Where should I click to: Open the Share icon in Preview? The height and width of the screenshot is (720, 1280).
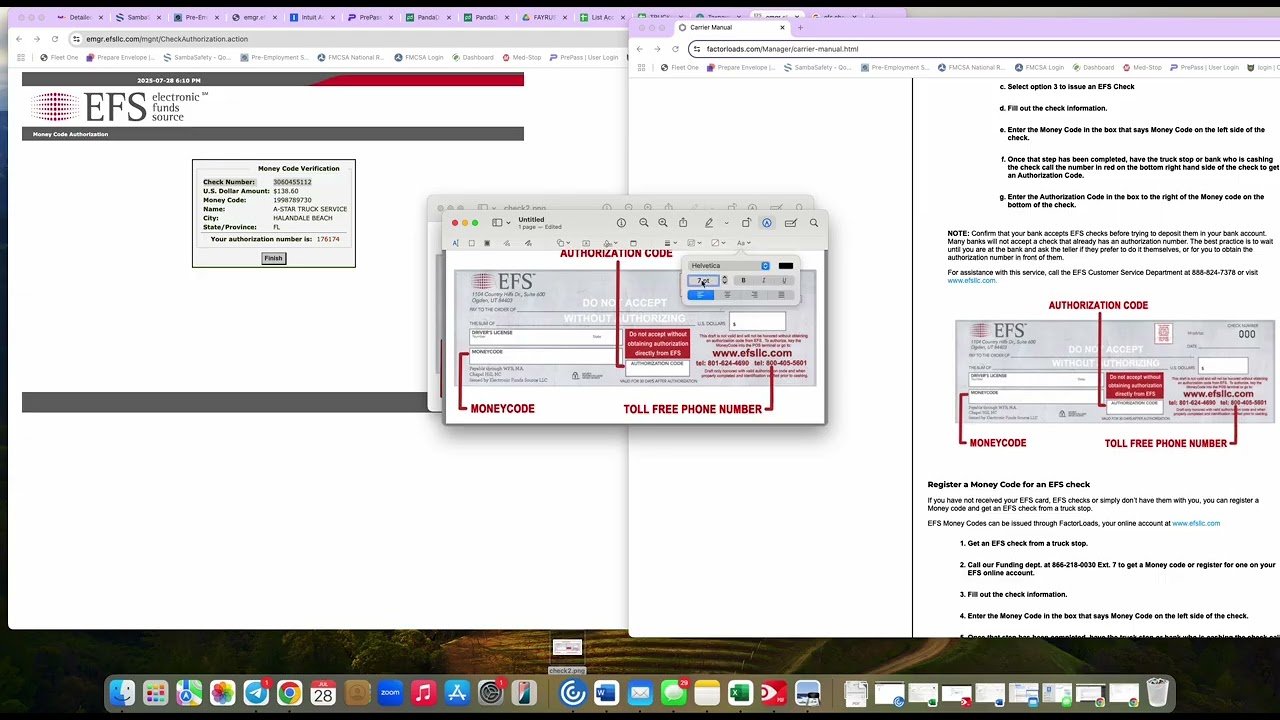[x=683, y=223]
